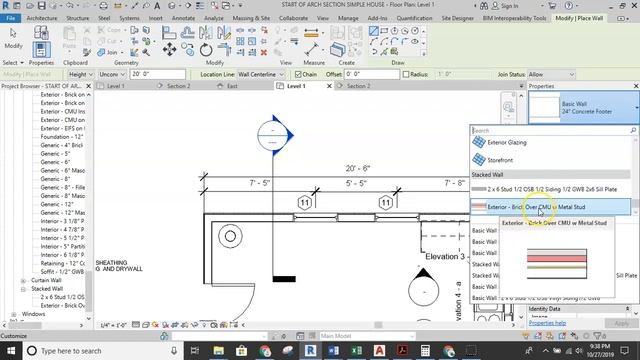The width and height of the screenshot is (640, 360).
Task: Open the Main Model design options dropdown
Action: point(367,336)
